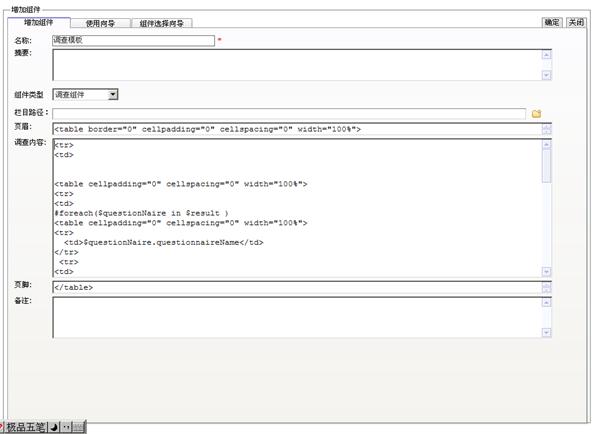Click the punctuation icon in IME bar
The height and width of the screenshot is (434, 604).
(66, 427)
